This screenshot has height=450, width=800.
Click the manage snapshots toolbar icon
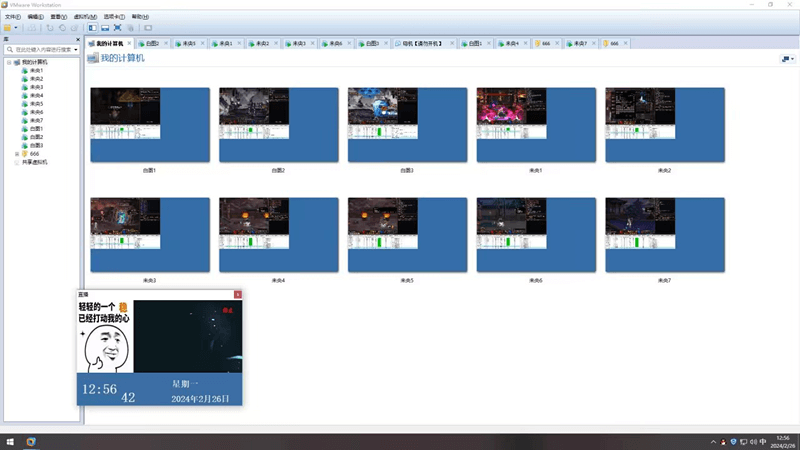pos(74,28)
